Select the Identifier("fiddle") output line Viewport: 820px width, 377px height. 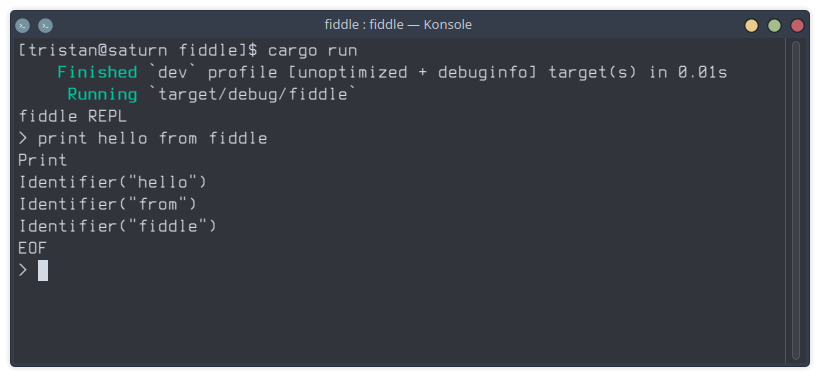[118, 226]
